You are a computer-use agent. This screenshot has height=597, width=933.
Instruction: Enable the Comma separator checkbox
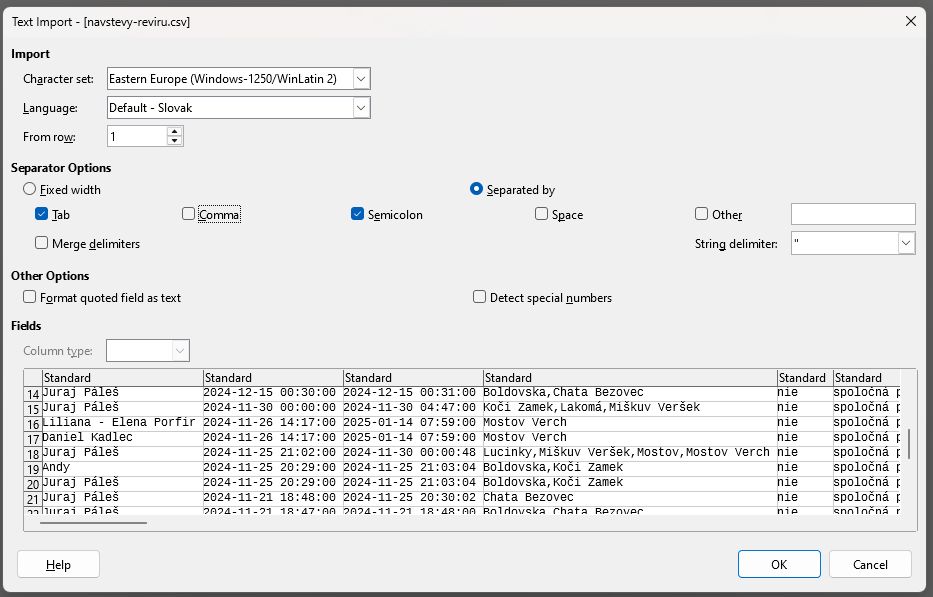[x=189, y=214]
